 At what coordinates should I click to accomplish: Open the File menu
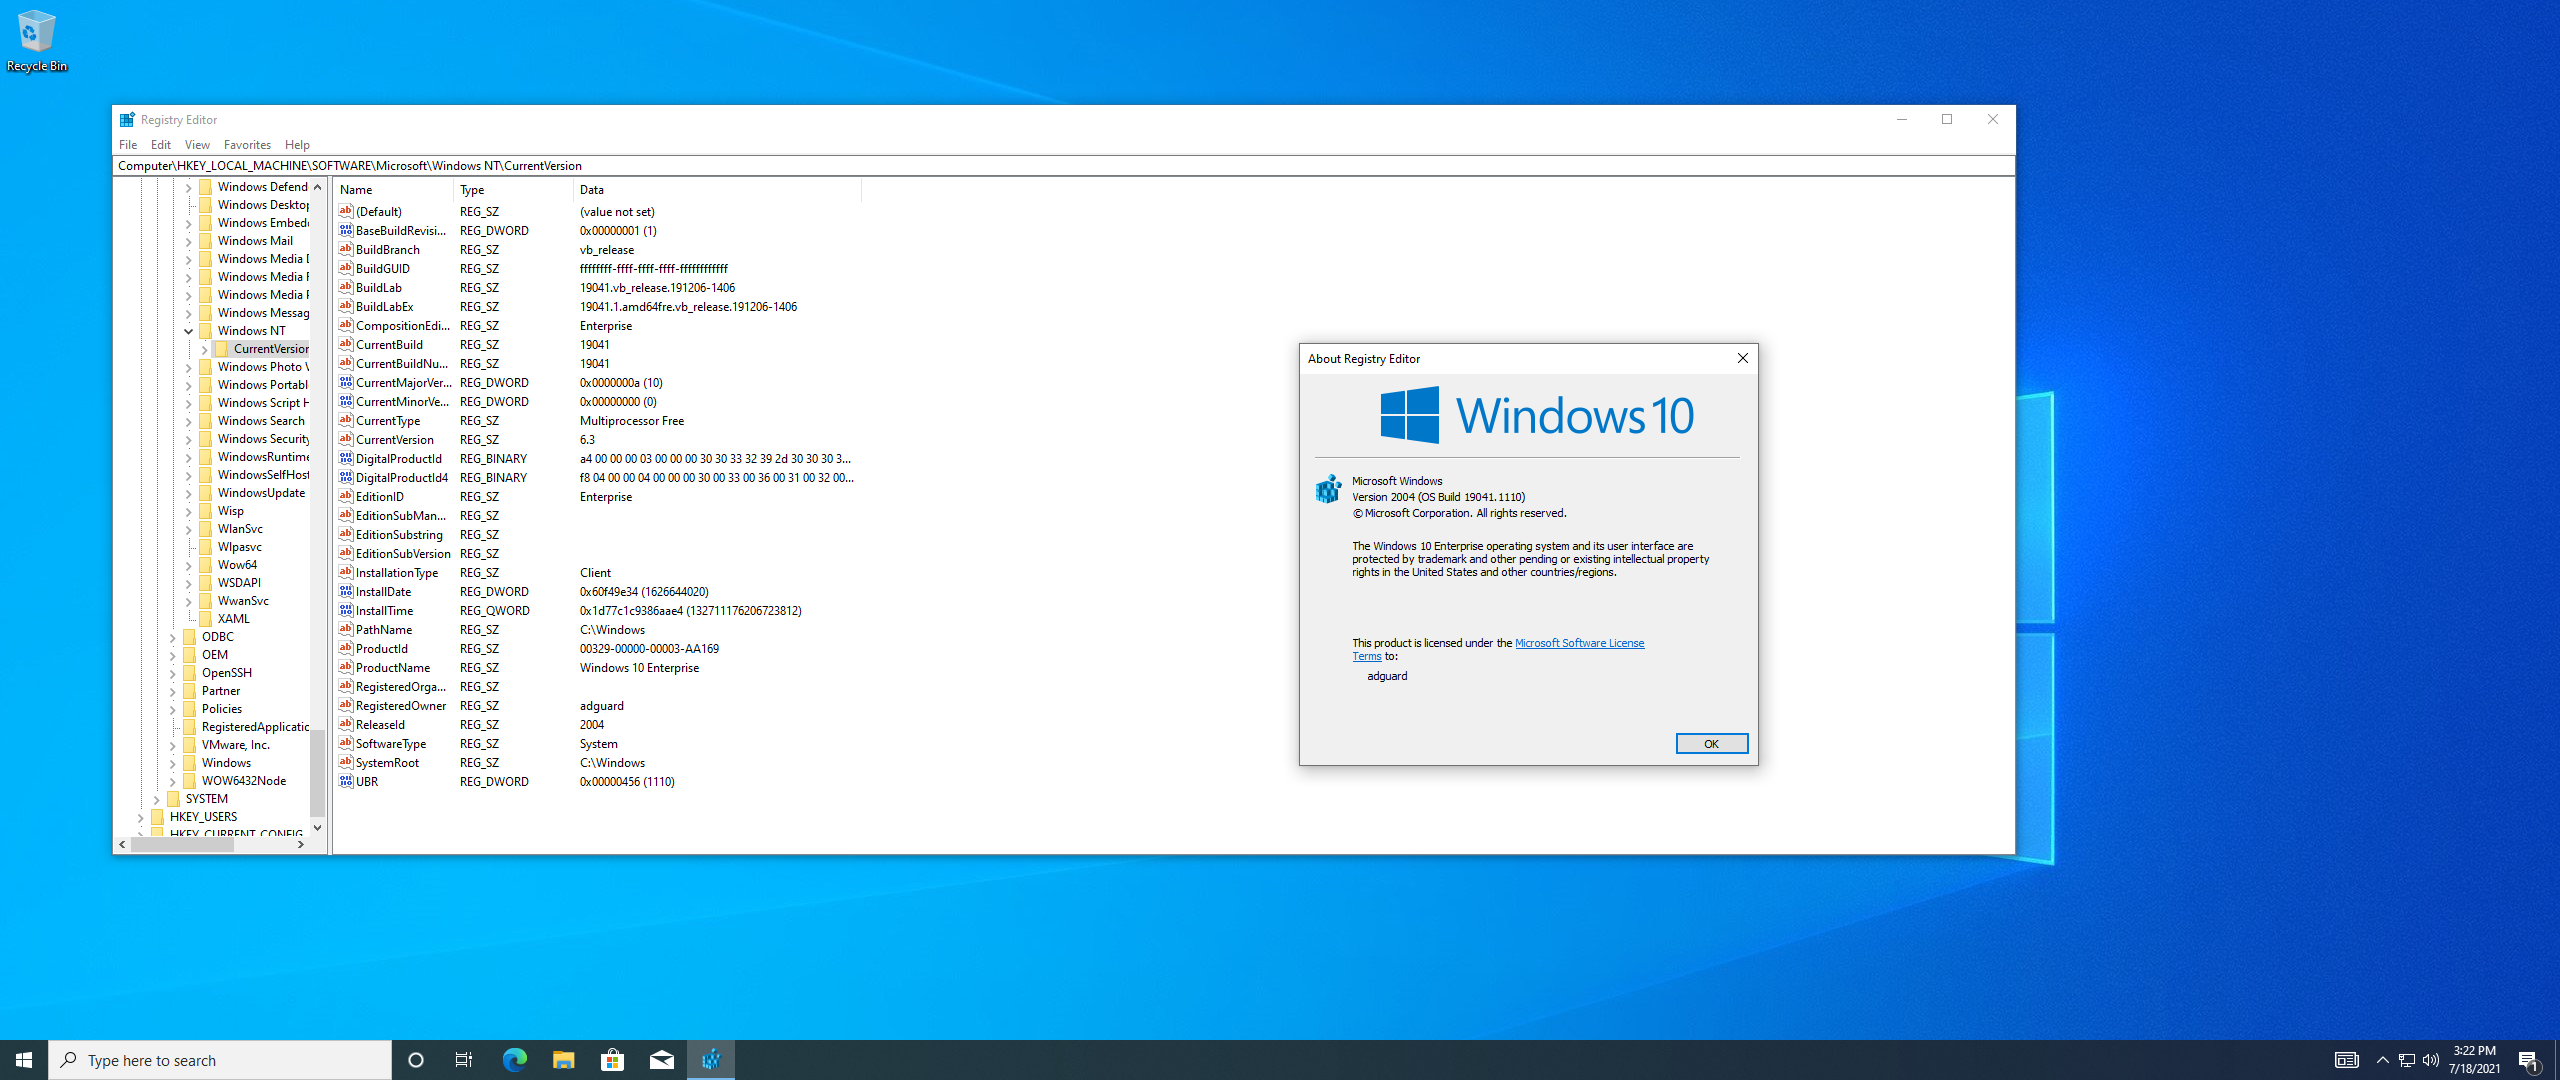[128, 145]
